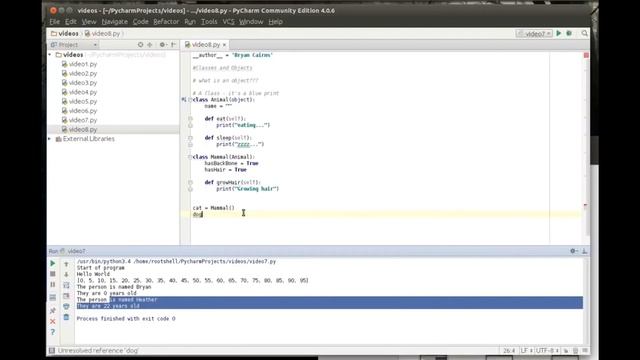640x360 pixels.
Task: Click the Run panel up arrow icon
Action: 67,264
